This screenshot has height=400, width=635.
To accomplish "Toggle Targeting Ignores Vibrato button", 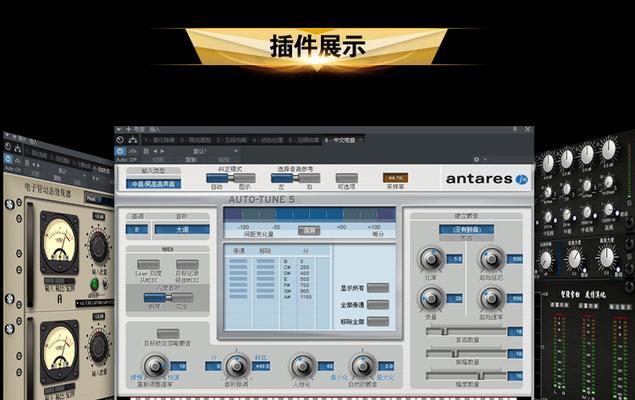I will [x=168, y=334].
